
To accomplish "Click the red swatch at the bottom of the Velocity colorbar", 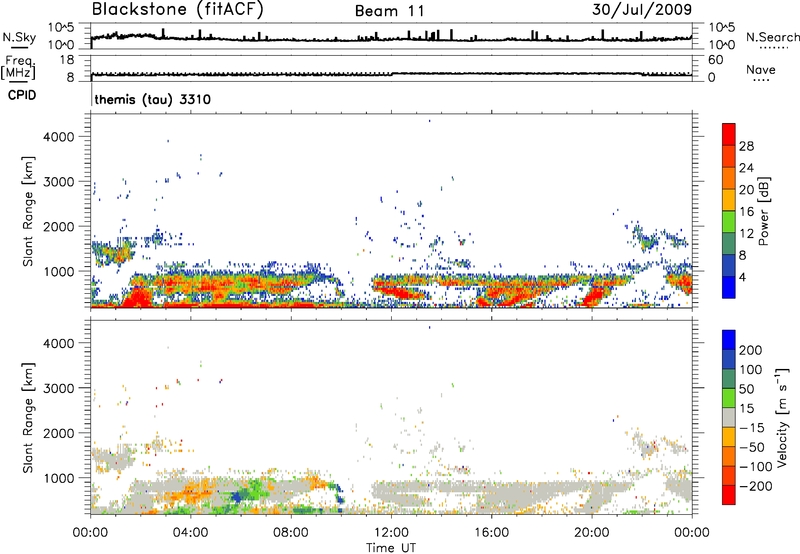I will [729, 495].
